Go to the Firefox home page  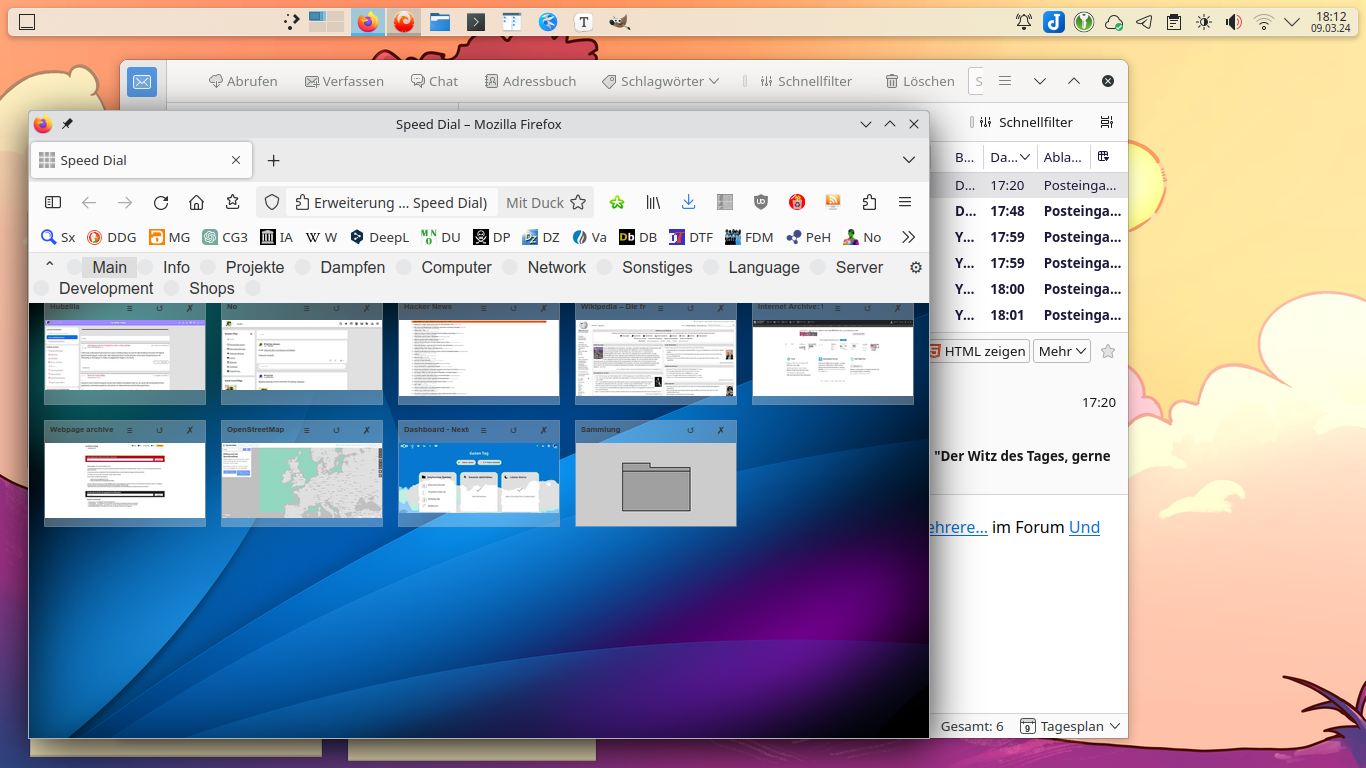196,203
